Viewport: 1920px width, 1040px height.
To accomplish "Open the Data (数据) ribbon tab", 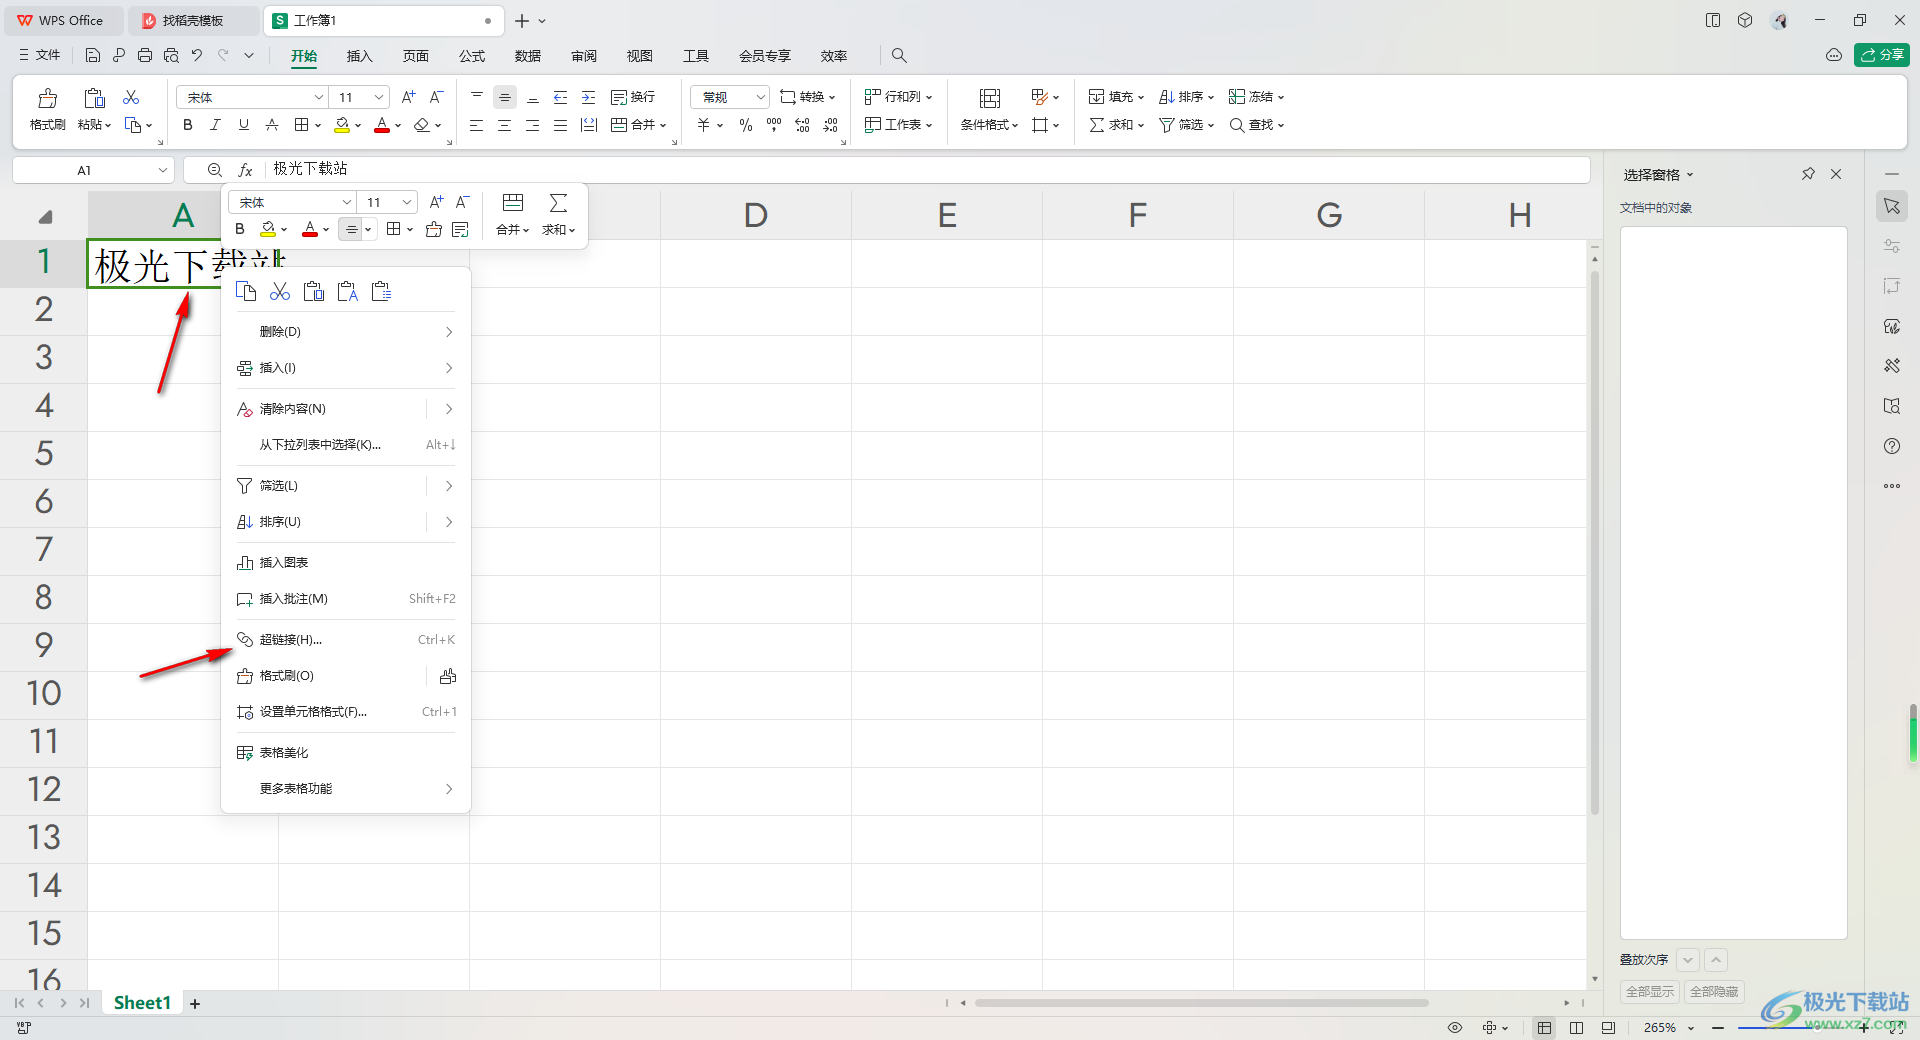I will point(527,56).
